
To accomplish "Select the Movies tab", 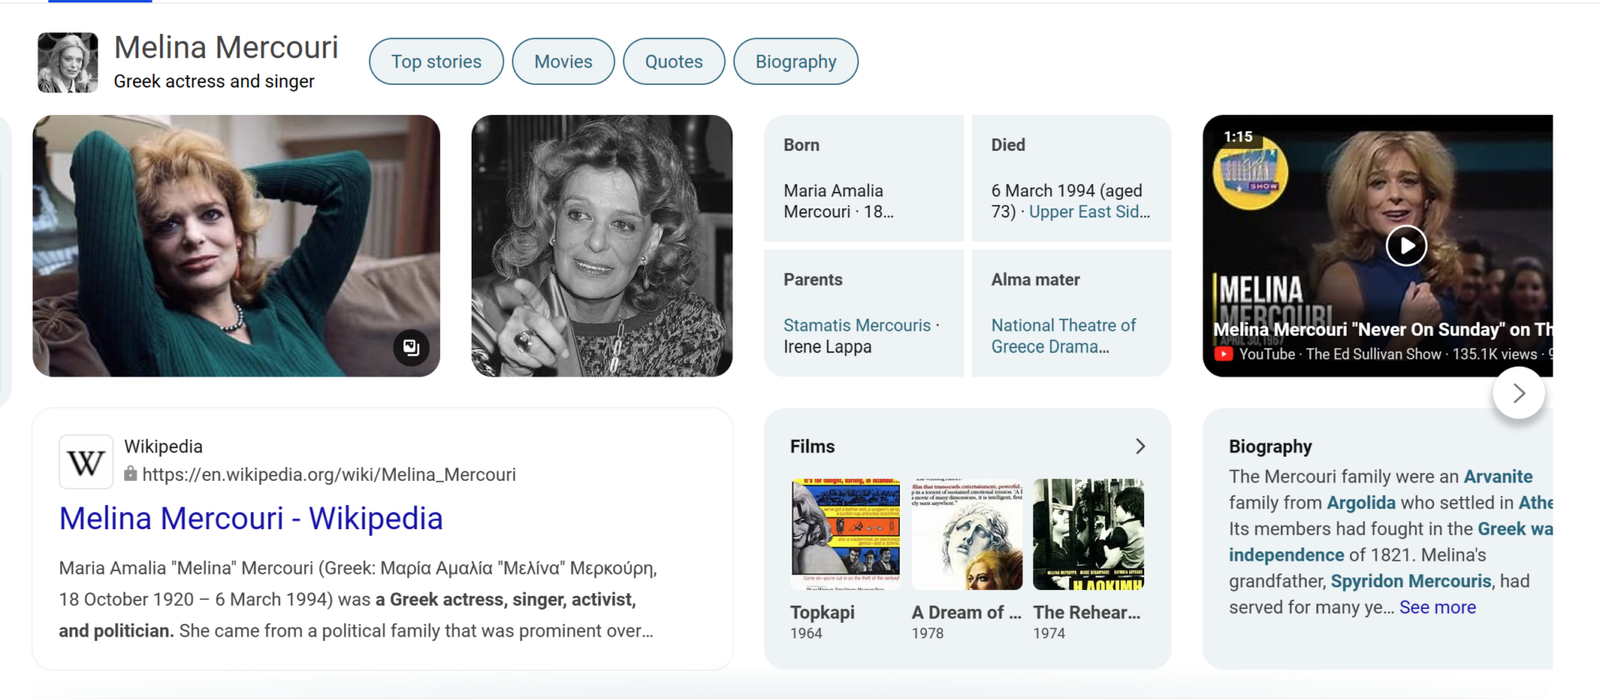I will [x=563, y=62].
